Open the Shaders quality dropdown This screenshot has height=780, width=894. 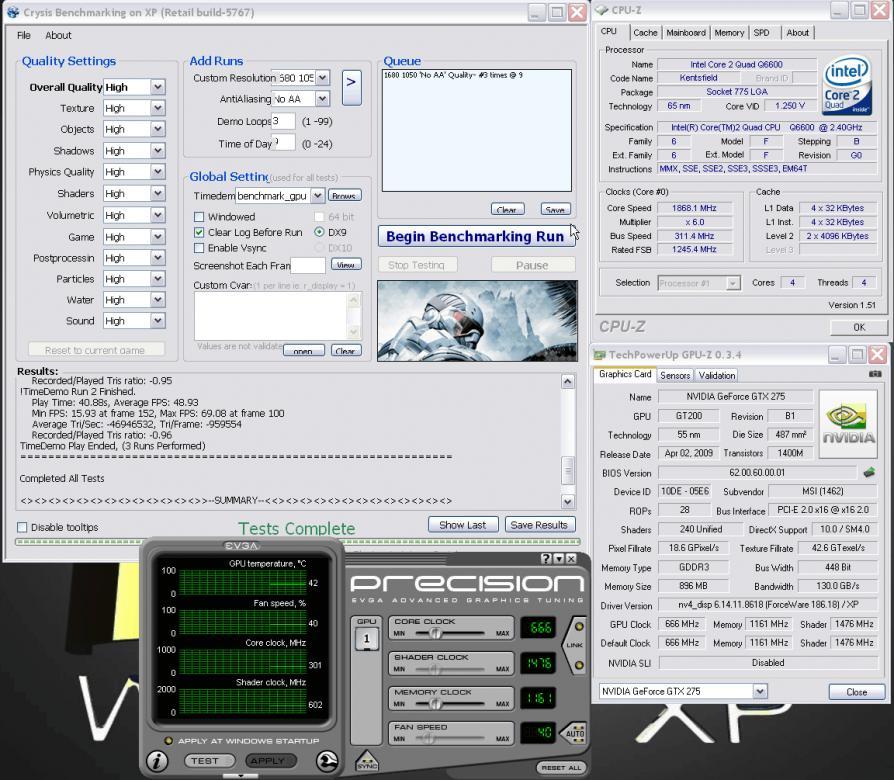pyautogui.click(x=158, y=193)
